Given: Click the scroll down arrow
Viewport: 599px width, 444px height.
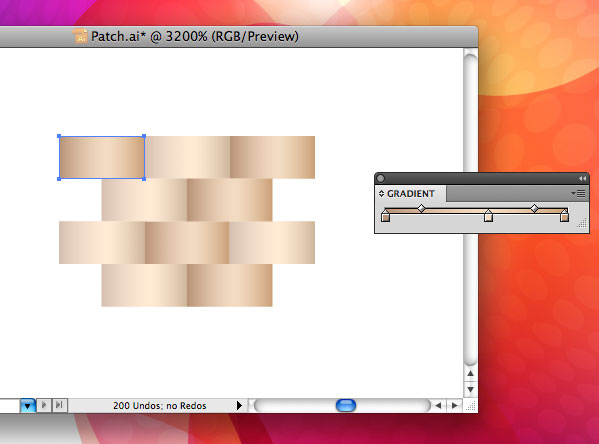Looking at the screenshot, I should point(471,390).
